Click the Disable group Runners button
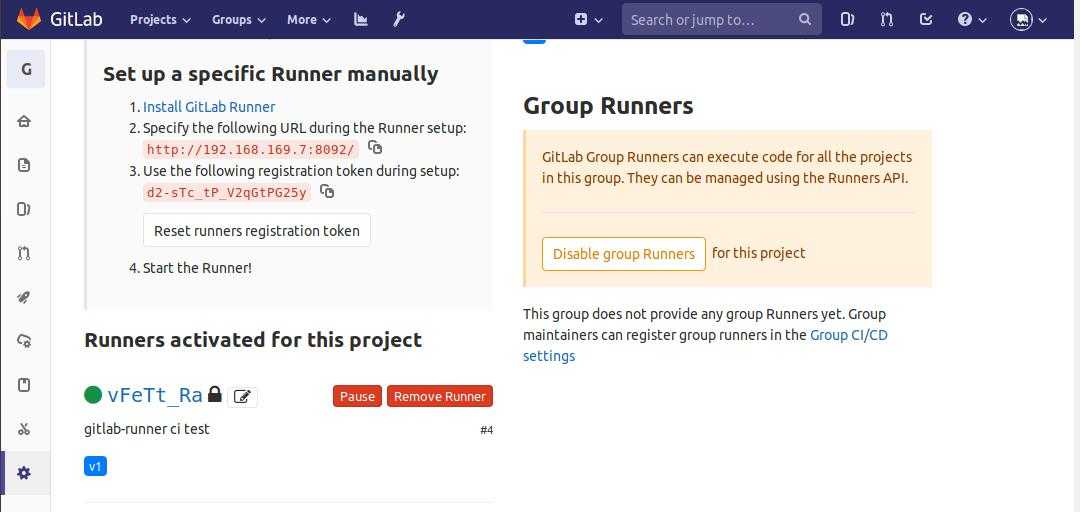The height and width of the screenshot is (512, 1080). 623,254
